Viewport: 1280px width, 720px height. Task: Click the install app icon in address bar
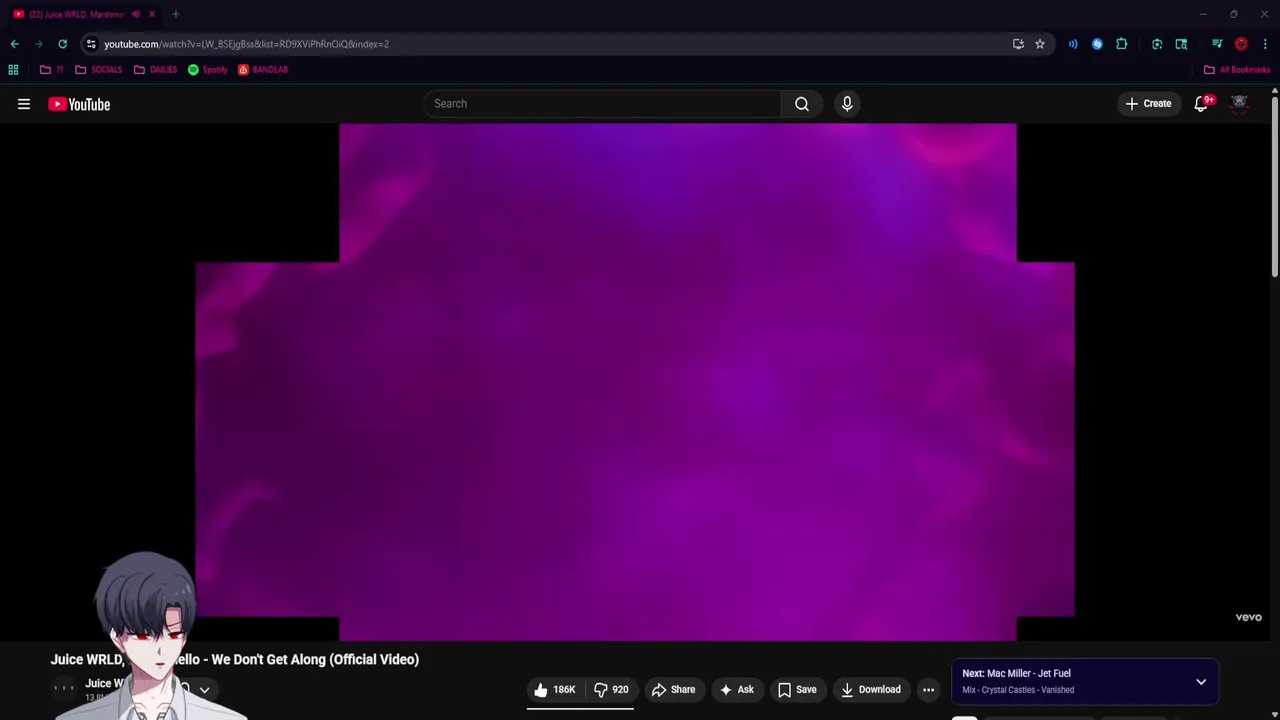[x=1018, y=44]
